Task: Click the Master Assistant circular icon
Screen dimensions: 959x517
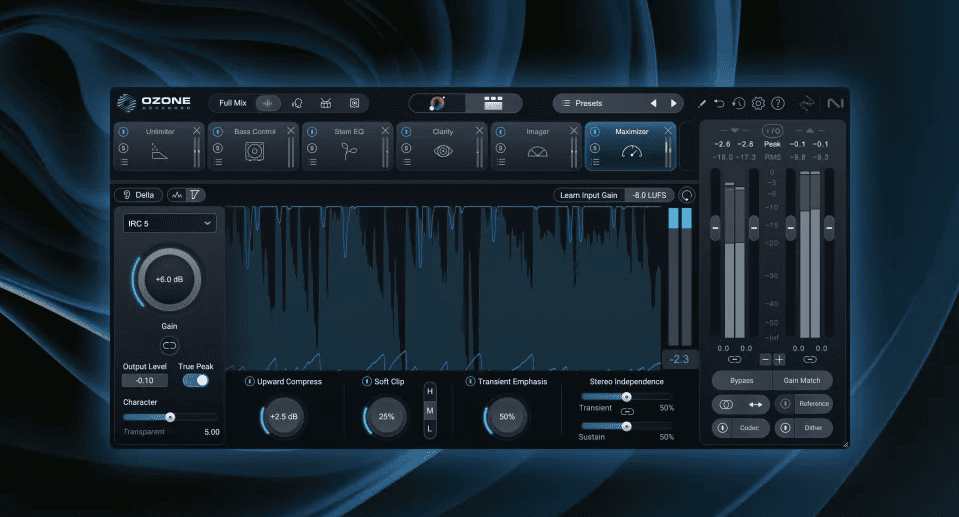Action: [x=437, y=103]
